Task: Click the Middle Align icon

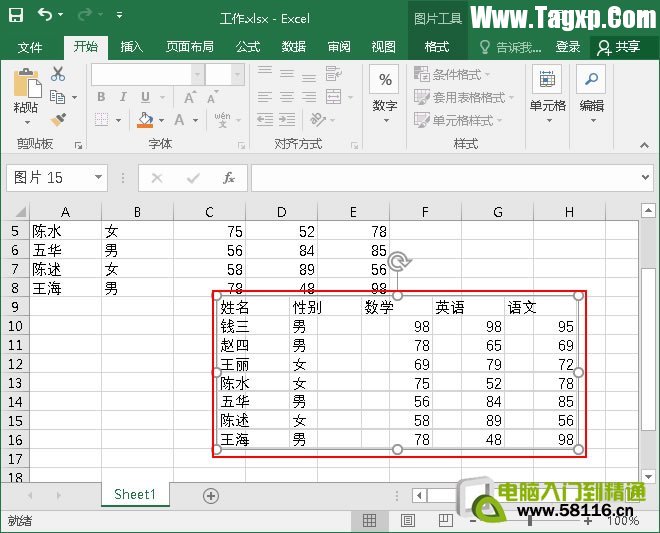Action: point(287,74)
